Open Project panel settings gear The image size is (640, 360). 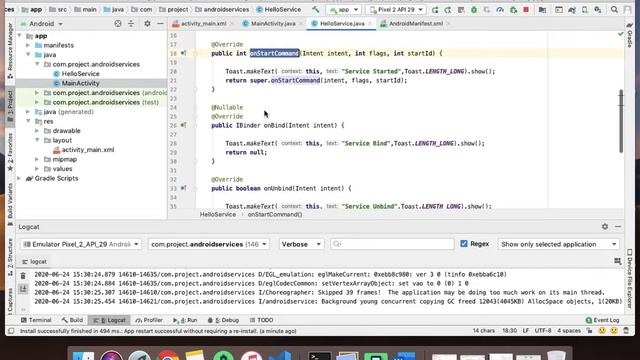[147, 24]
